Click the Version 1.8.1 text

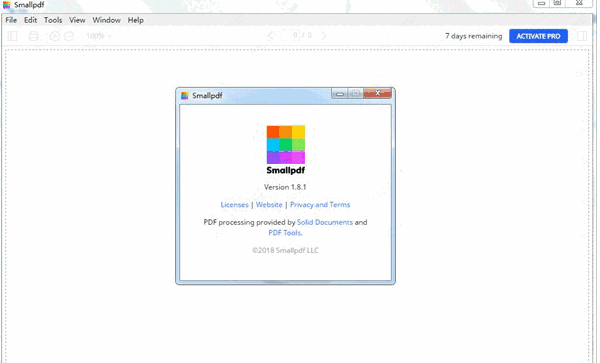(285, 187)
